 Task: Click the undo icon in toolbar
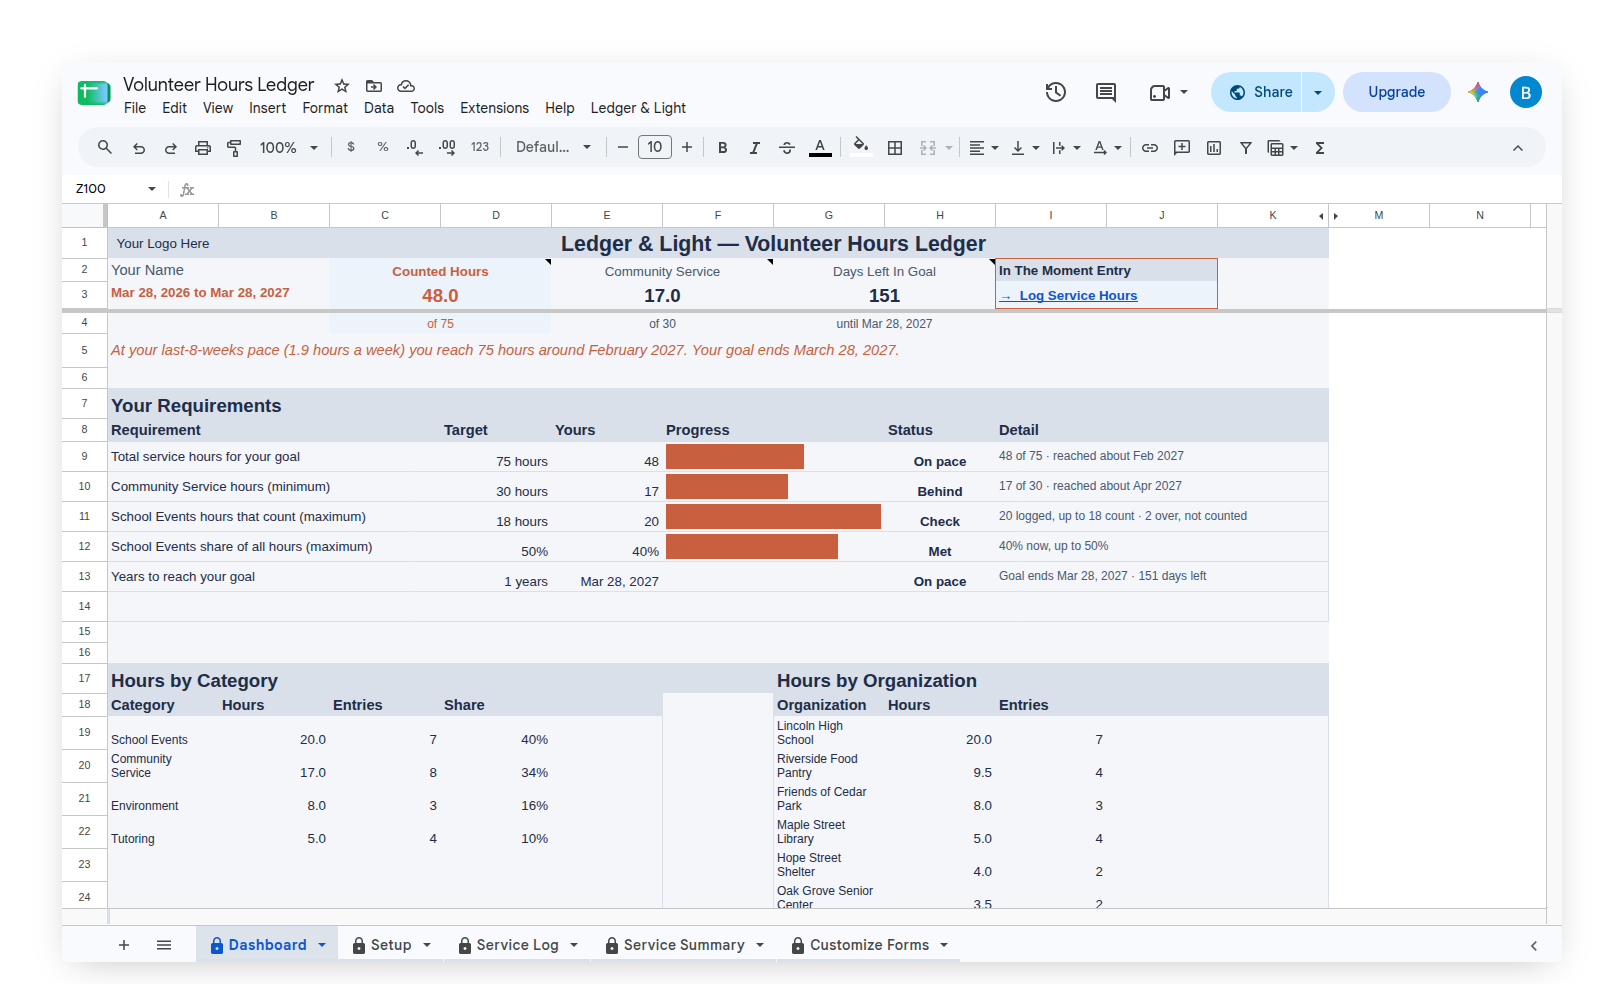pyautogui.click(x=139, y=148)
